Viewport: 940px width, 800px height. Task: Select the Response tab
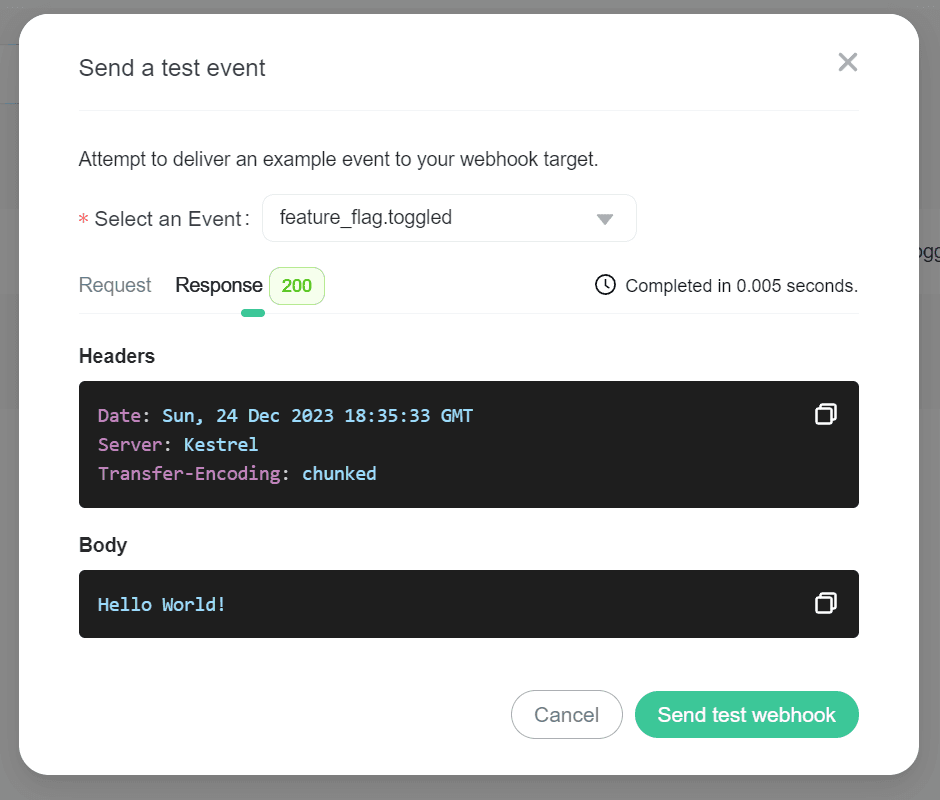pyautogui.click(x=218, y=285)
